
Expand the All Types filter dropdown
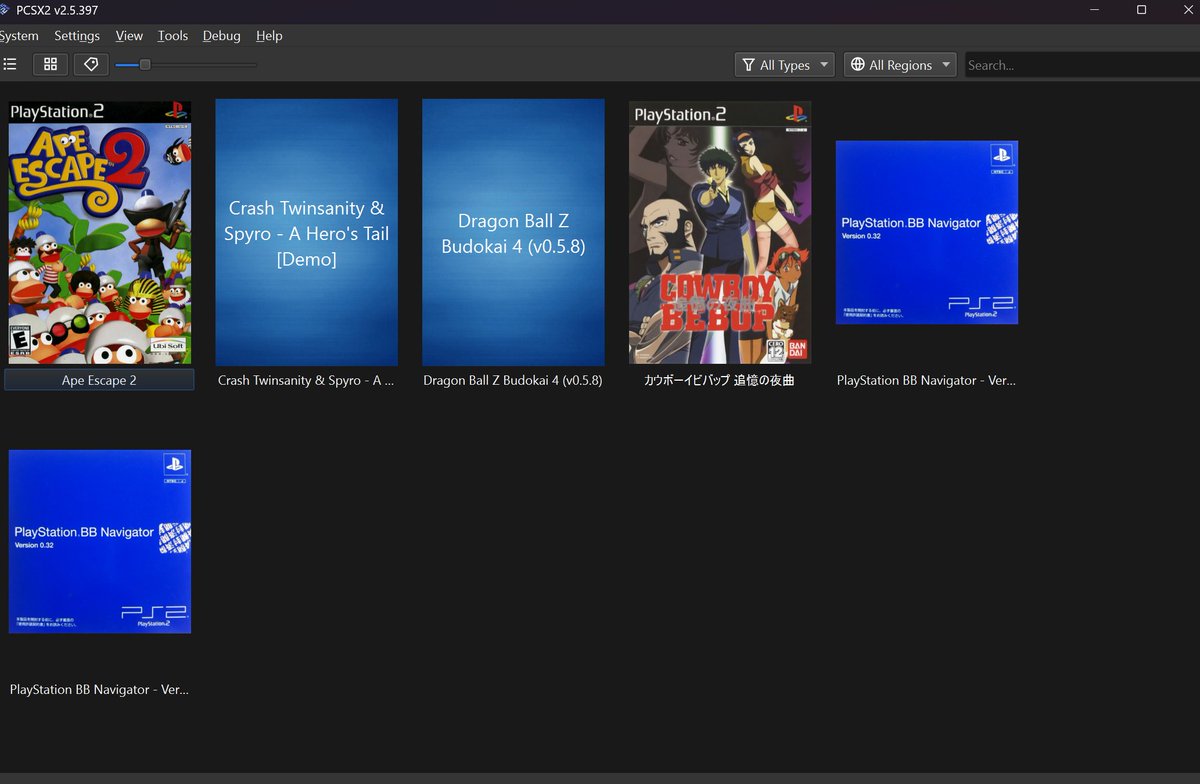(x=785, y=65)
